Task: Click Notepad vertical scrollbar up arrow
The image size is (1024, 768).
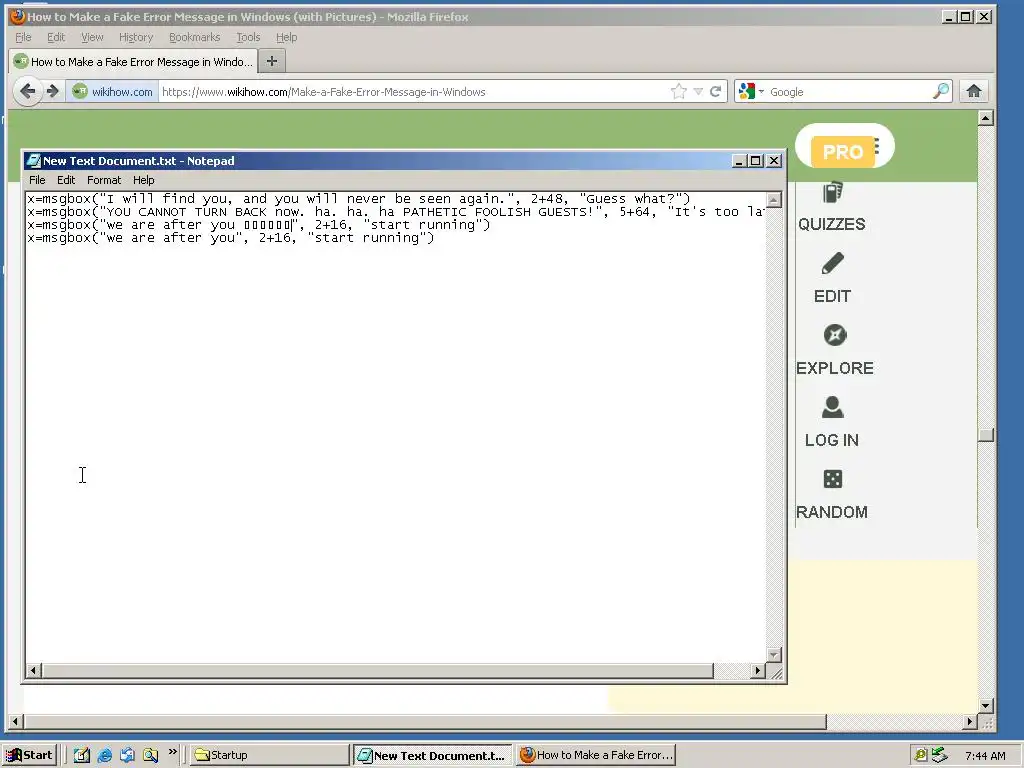Action: click(774, 200)
